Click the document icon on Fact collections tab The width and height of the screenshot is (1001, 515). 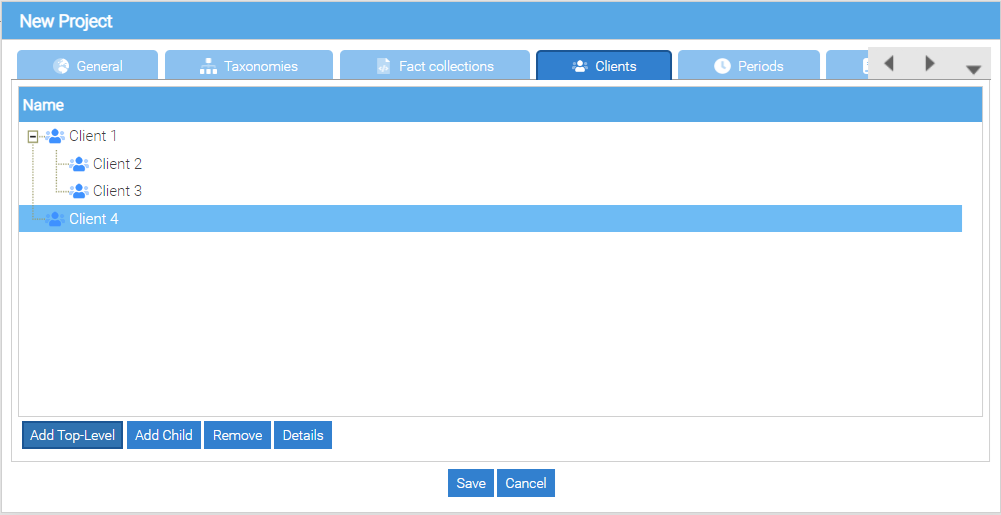coord(383,66)
